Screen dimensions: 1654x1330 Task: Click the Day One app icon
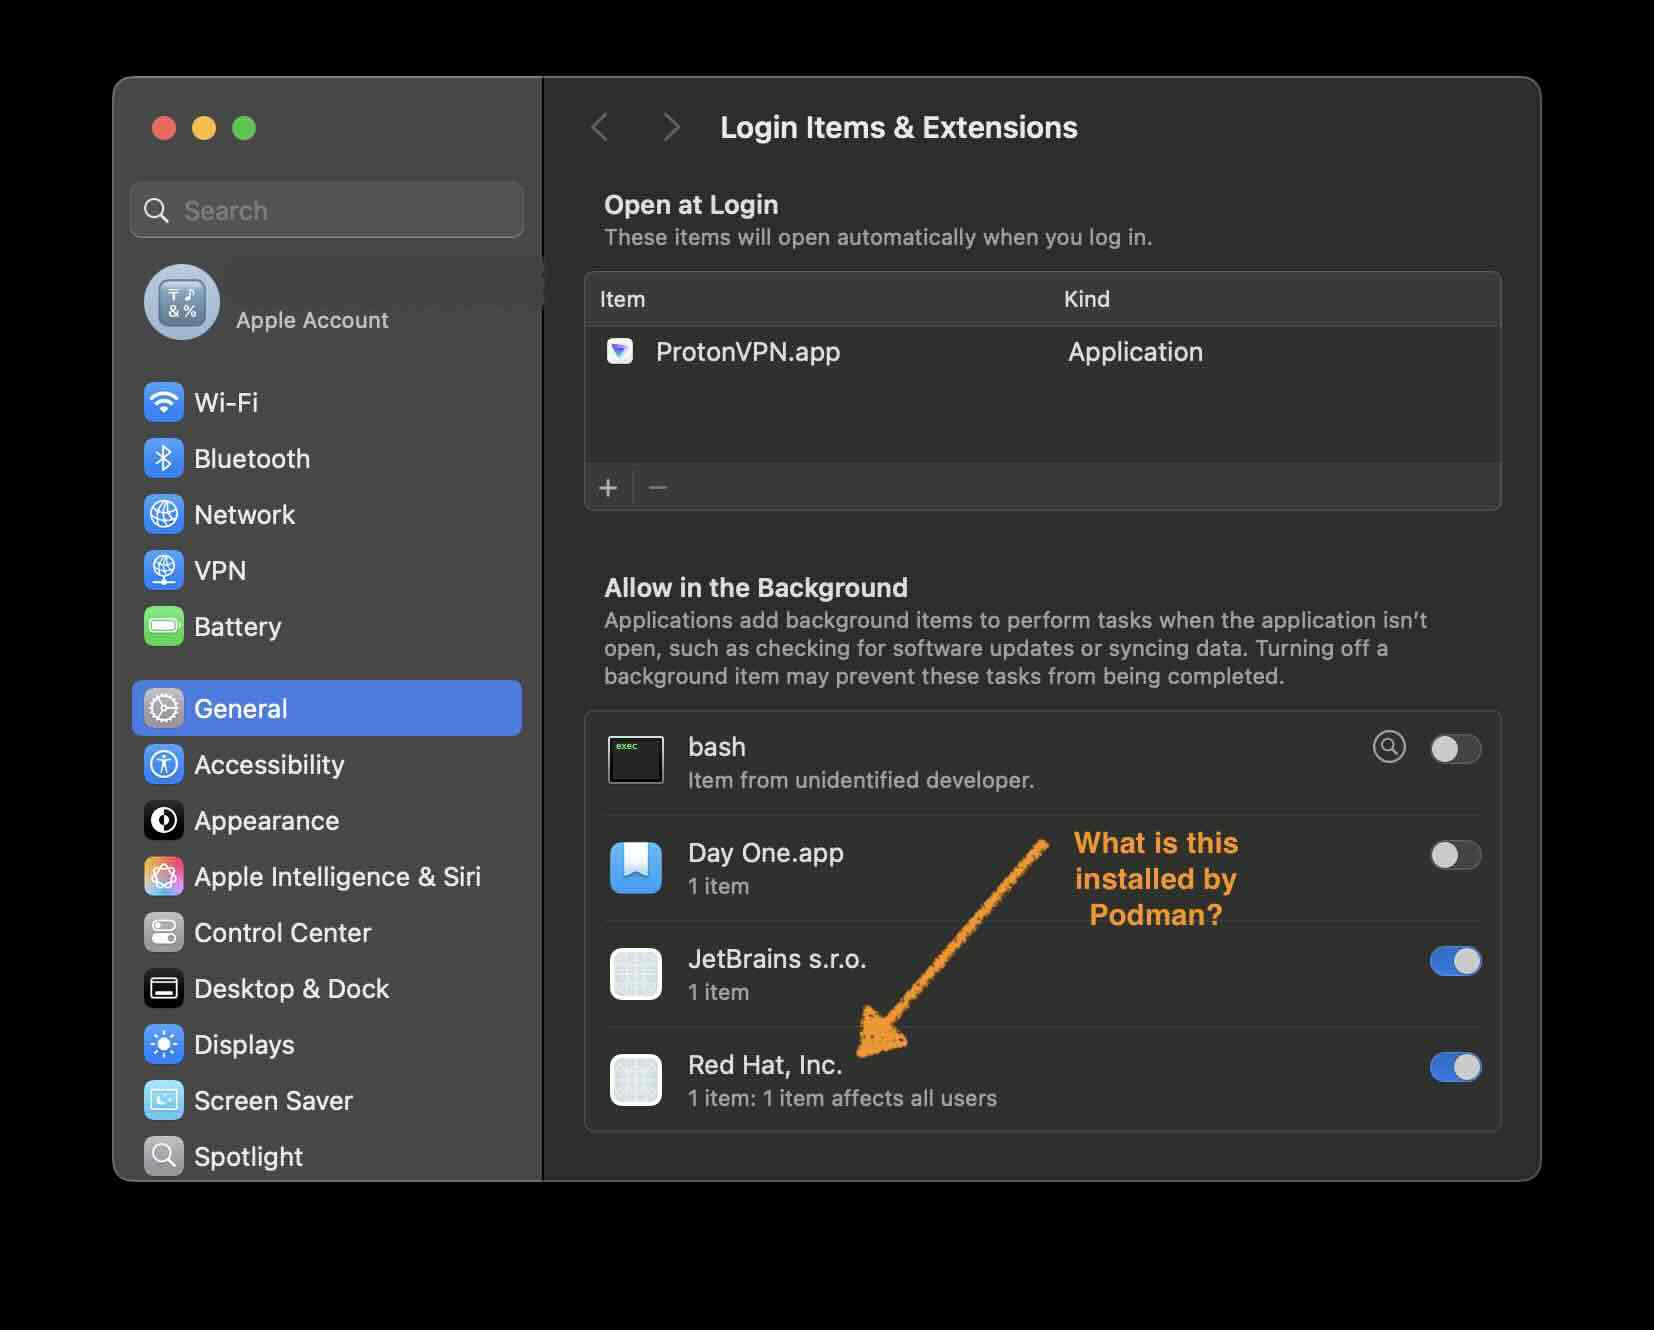[636, 867]
